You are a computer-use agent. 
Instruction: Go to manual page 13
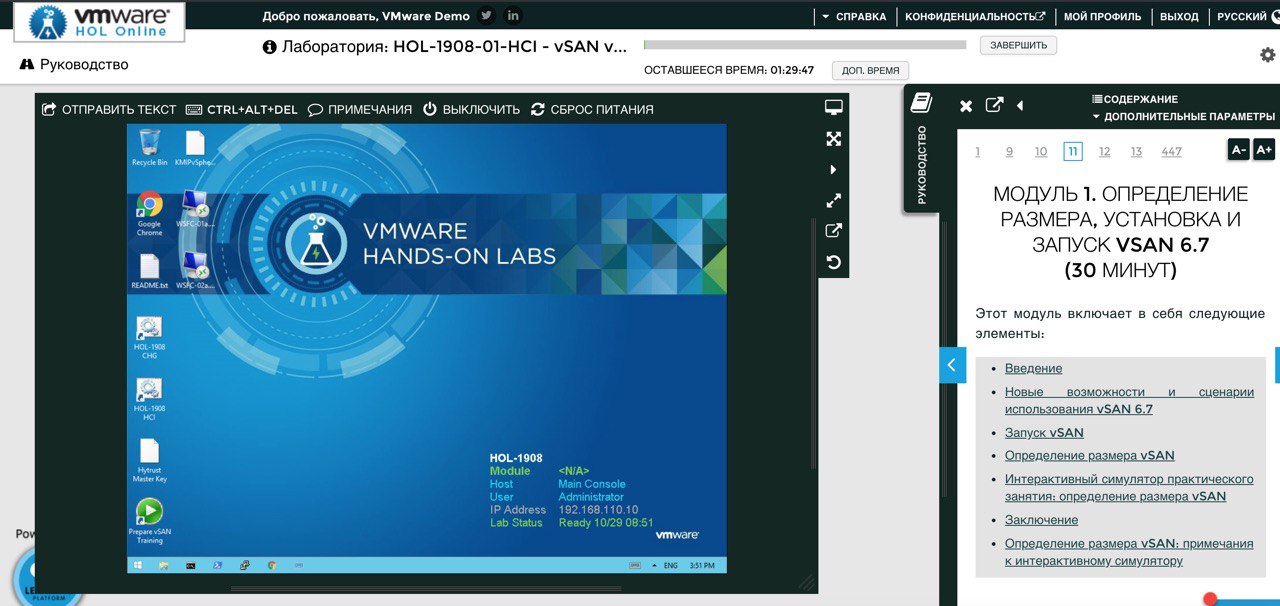(1136, 152)
